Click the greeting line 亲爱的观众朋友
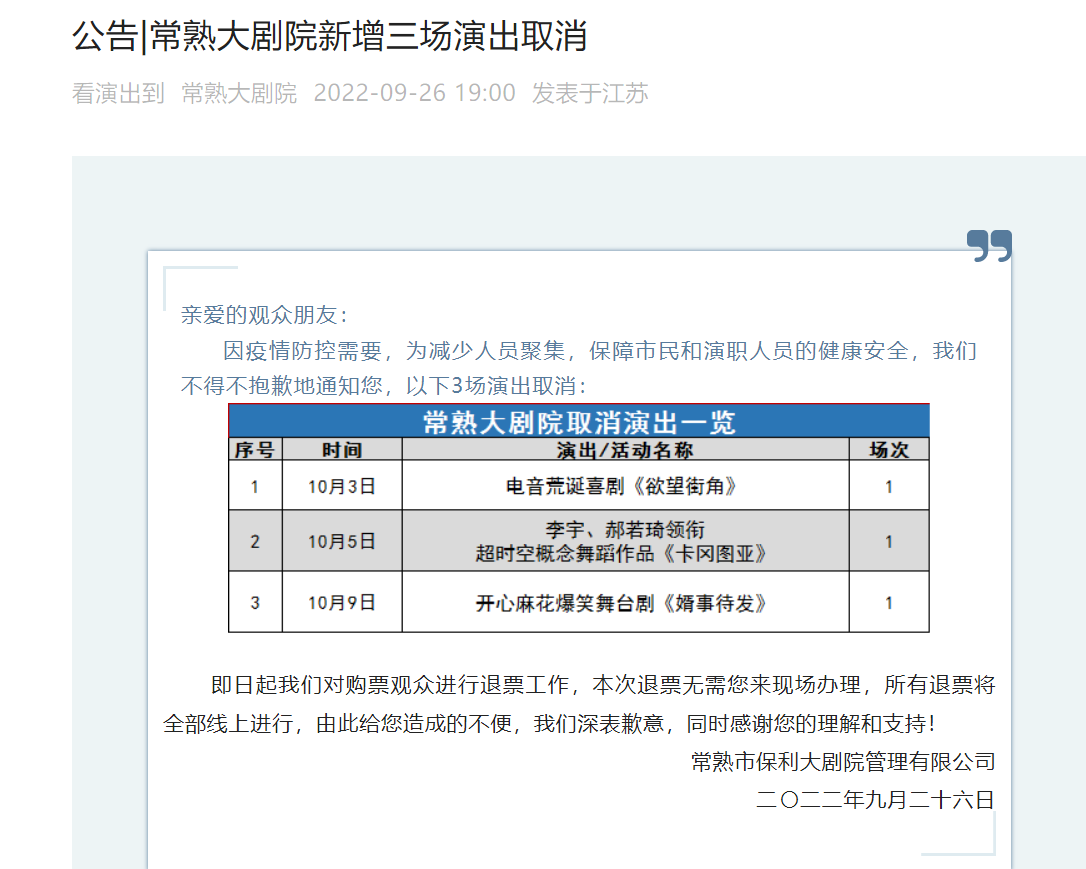The width and height of the screenshot is (1086, 869). (x=264, y=315)
